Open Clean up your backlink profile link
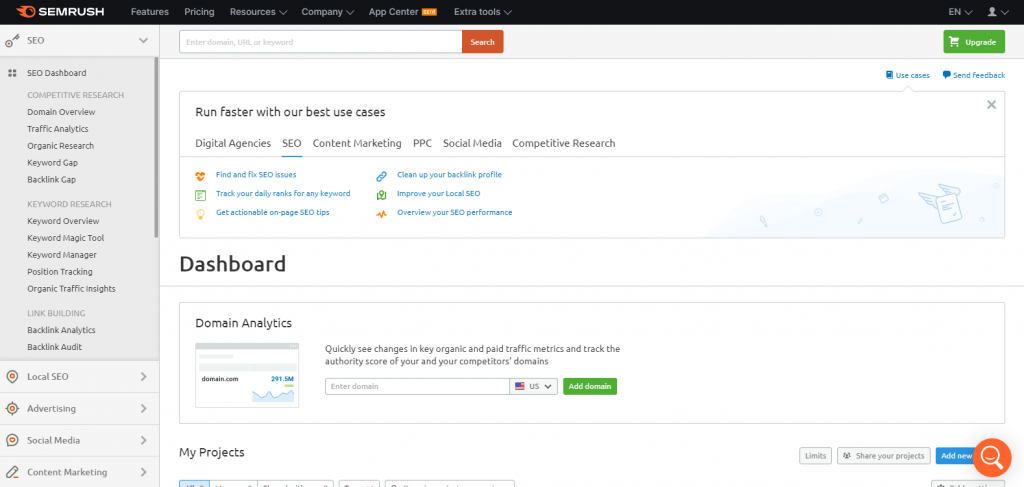This screenshot has width=1024, height=487. pos(449,175)
